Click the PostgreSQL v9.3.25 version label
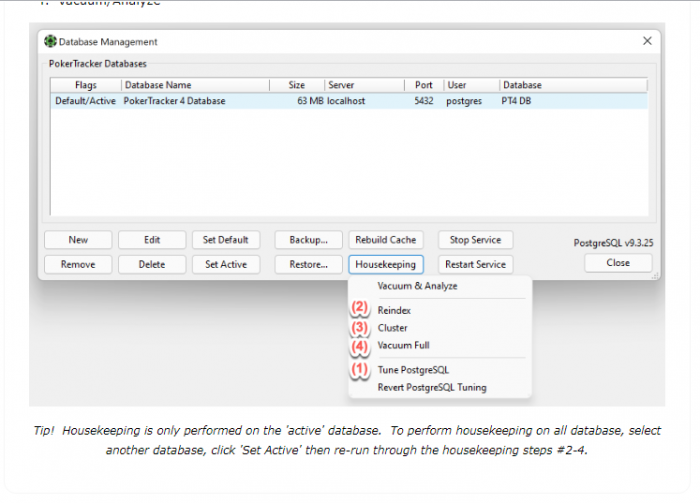This screenshot has width=700, height=503. [x=613, y=243]
